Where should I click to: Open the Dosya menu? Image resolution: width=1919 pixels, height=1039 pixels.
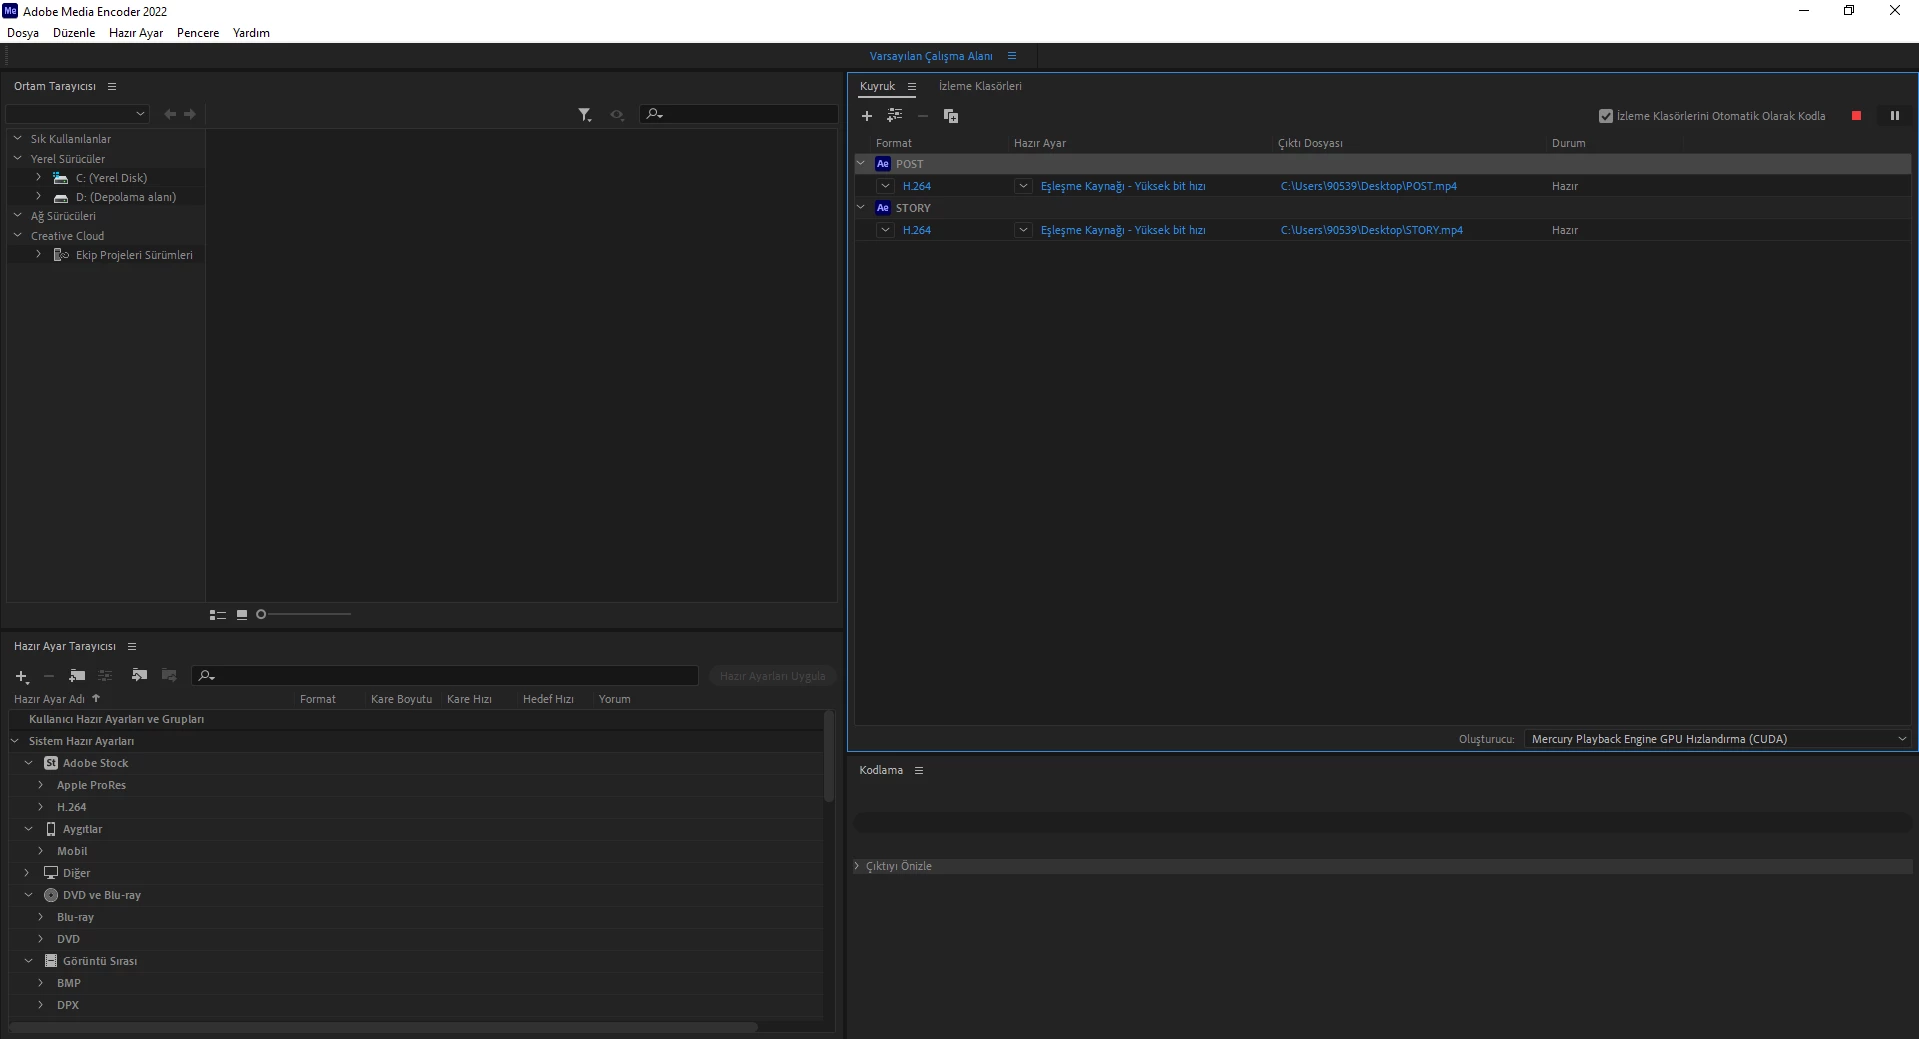click(x=23, y=33)
